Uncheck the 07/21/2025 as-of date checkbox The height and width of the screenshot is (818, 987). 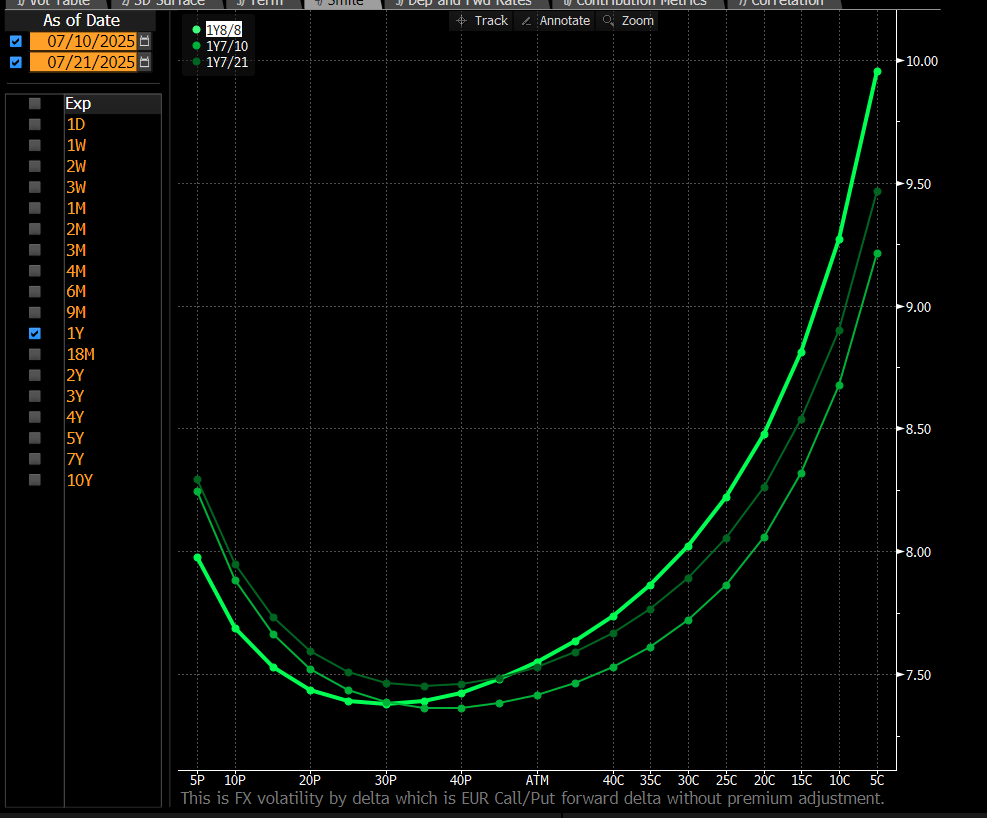pos(16,62)
